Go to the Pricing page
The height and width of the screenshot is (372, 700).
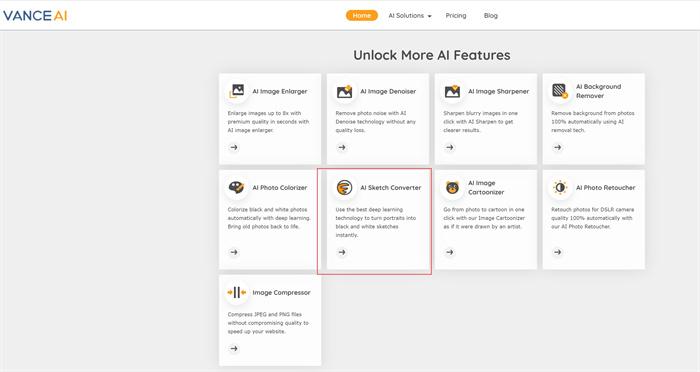click(456, 16)
